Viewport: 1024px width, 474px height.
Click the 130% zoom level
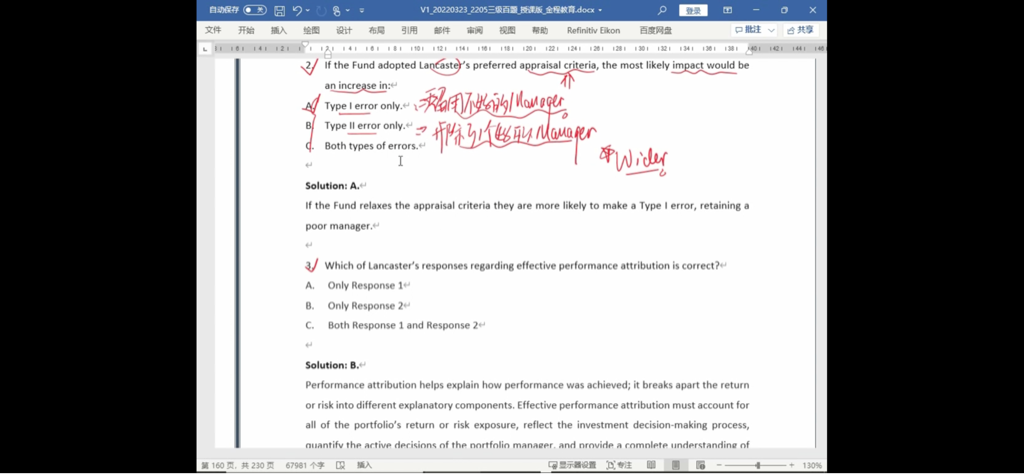pyautogui.click(x=812, y=466)
